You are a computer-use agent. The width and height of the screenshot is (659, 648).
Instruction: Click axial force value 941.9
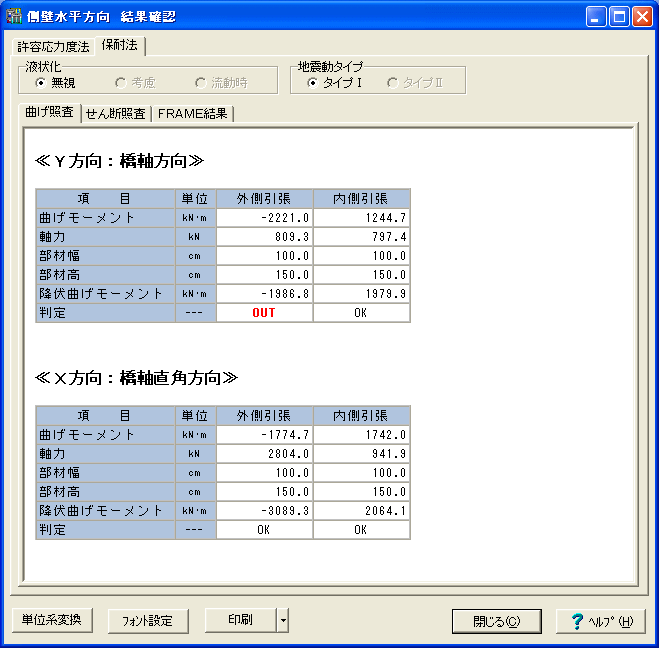pos(361,453)
